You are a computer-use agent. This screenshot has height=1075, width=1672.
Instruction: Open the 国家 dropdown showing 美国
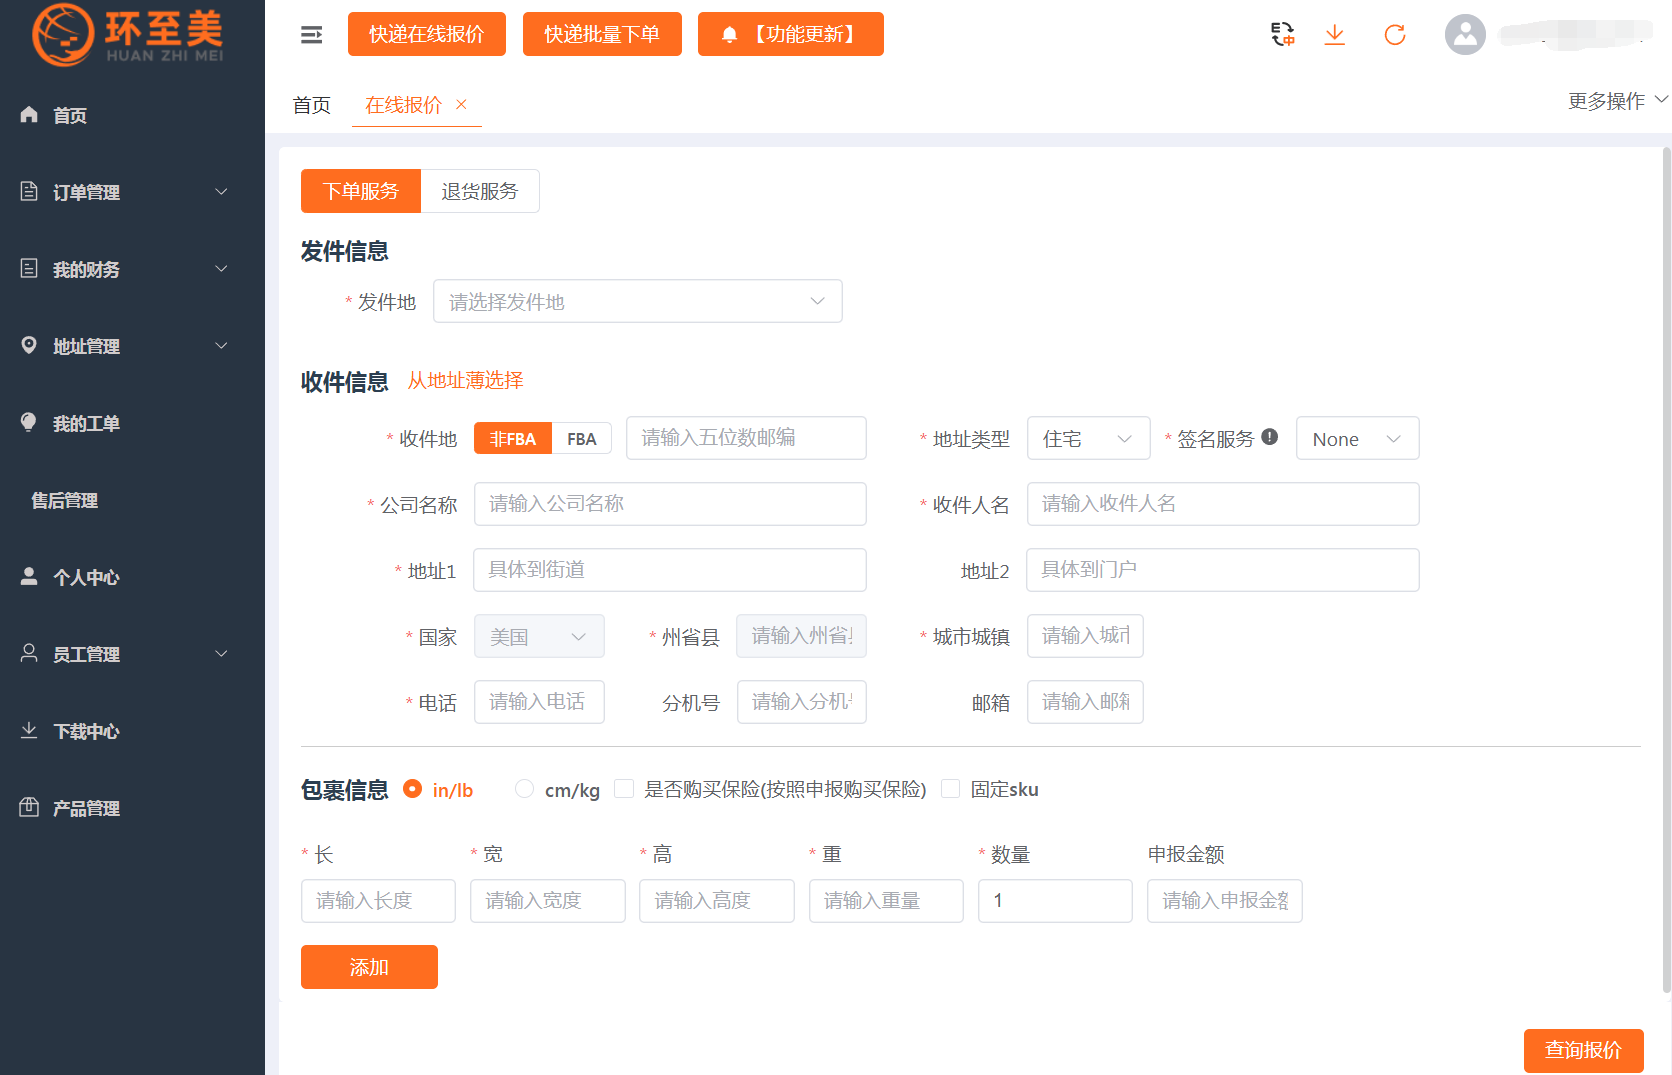pyautogui.click(x=539, y=636)
